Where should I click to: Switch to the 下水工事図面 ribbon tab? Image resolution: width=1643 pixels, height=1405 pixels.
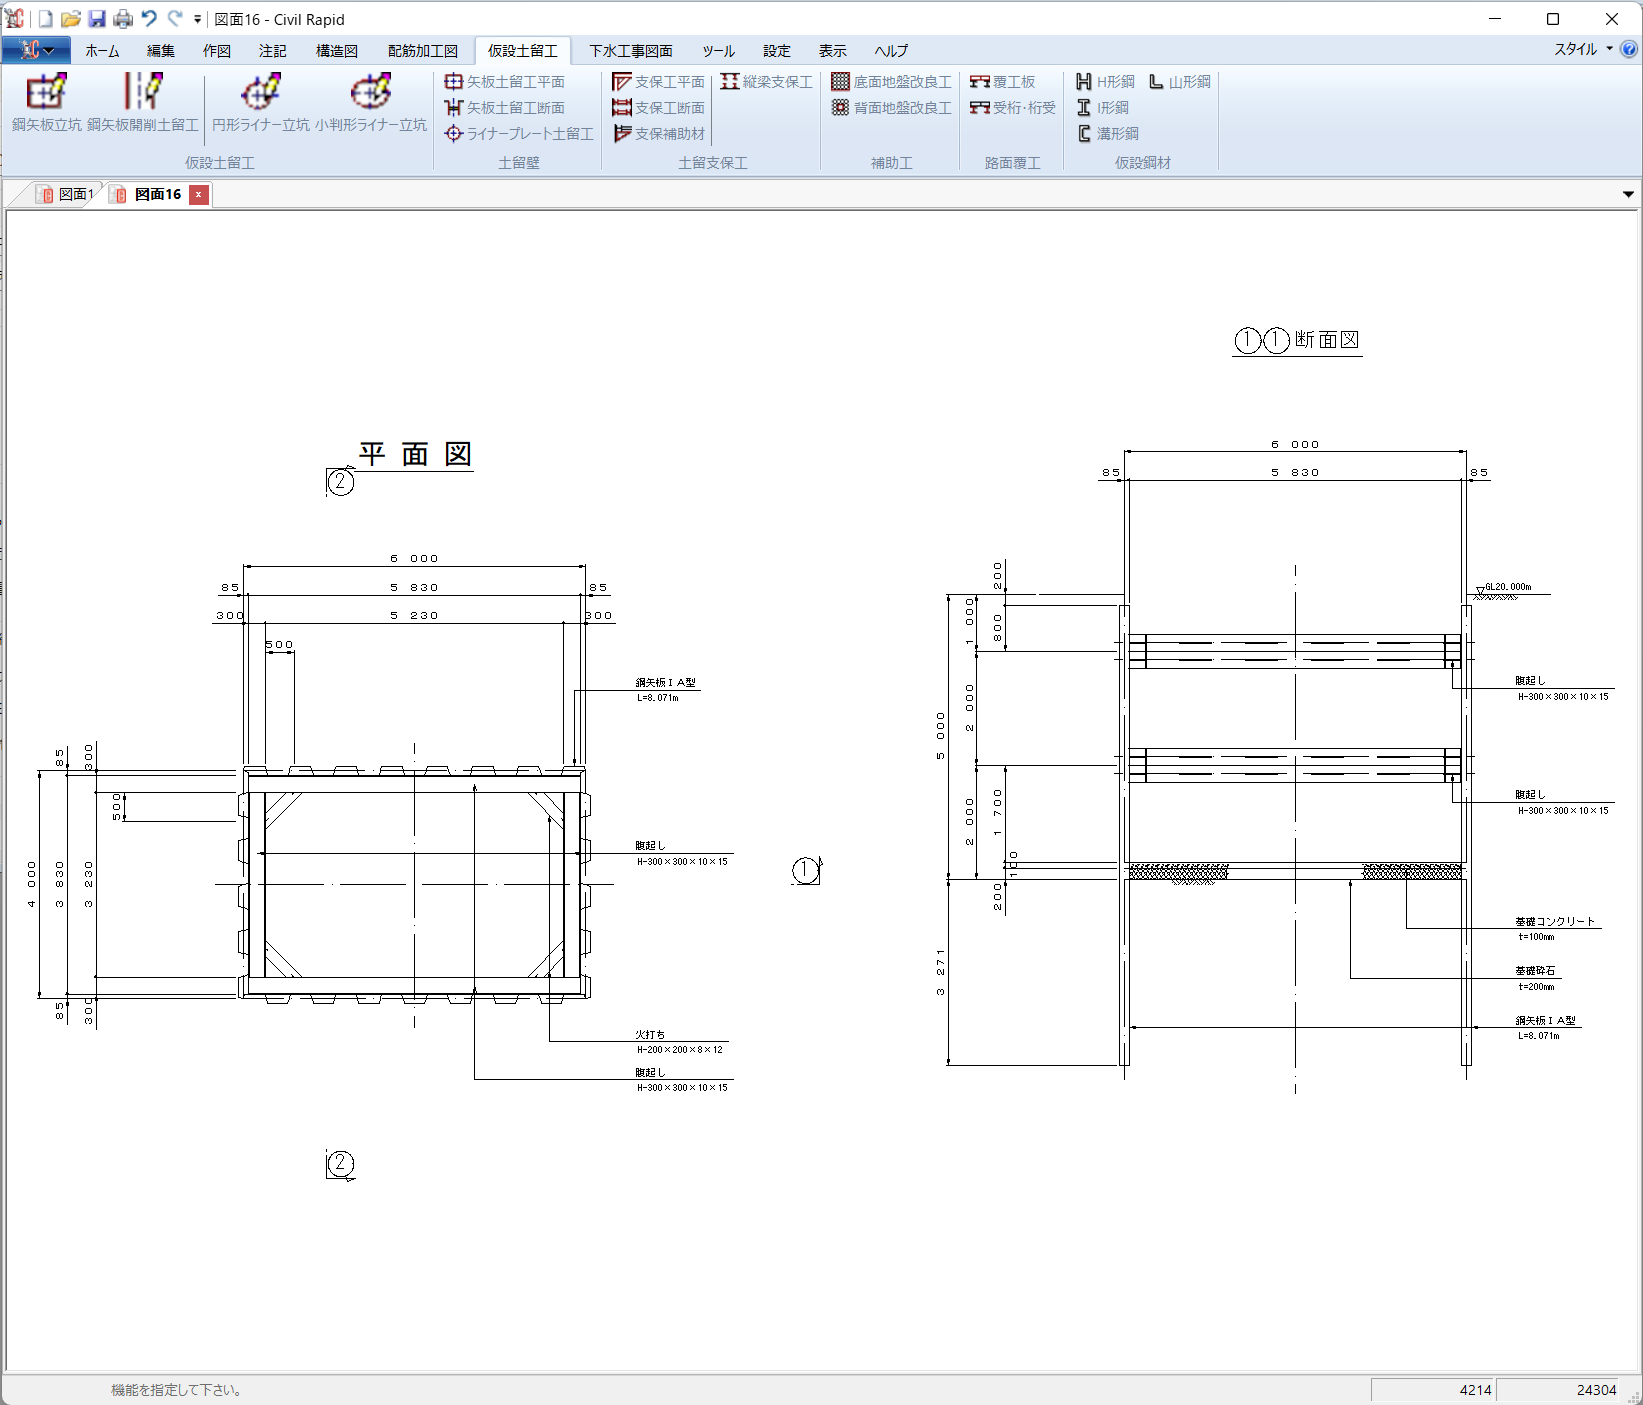click(x=630, y=51)
